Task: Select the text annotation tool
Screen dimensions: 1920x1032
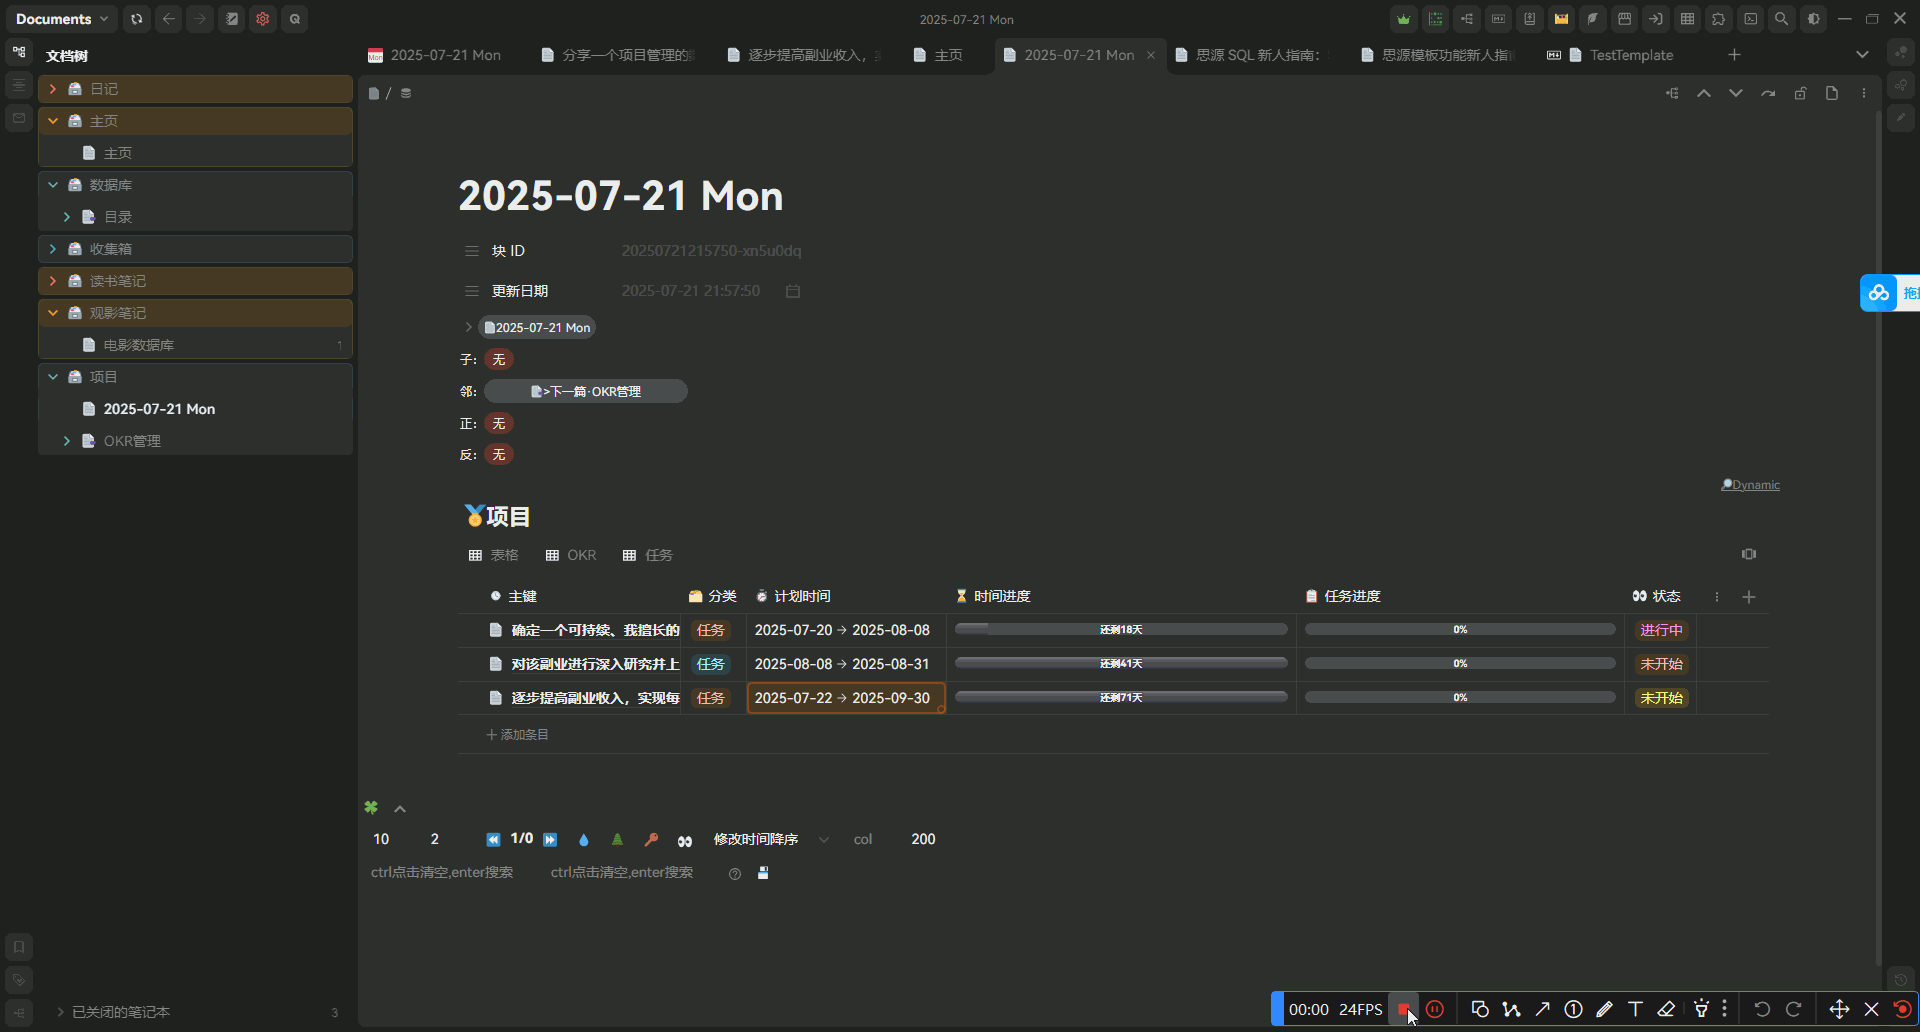Action: point(1636,1008)
